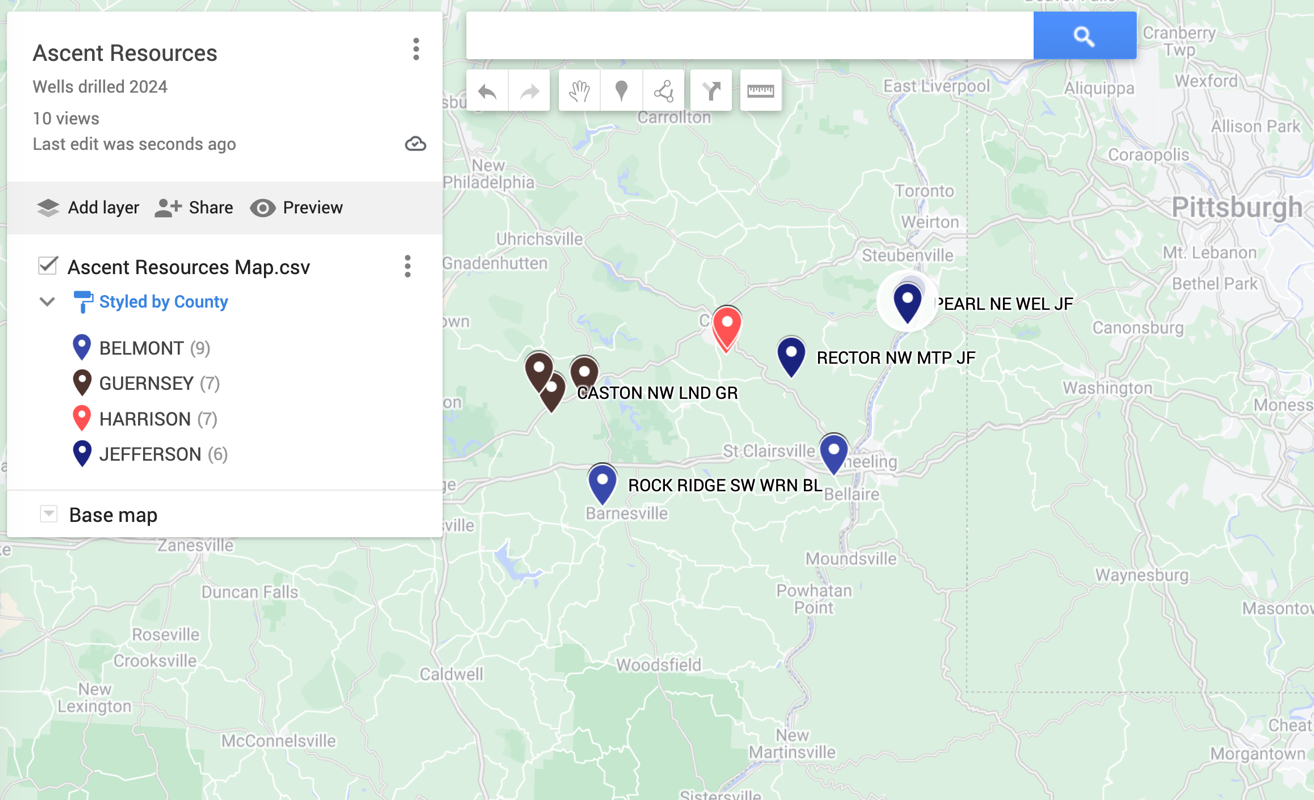This screenshot has width=1314, height=800.
Task: Uncheck the Ascent Resources Map.csv layer
Action: point(47,266)
